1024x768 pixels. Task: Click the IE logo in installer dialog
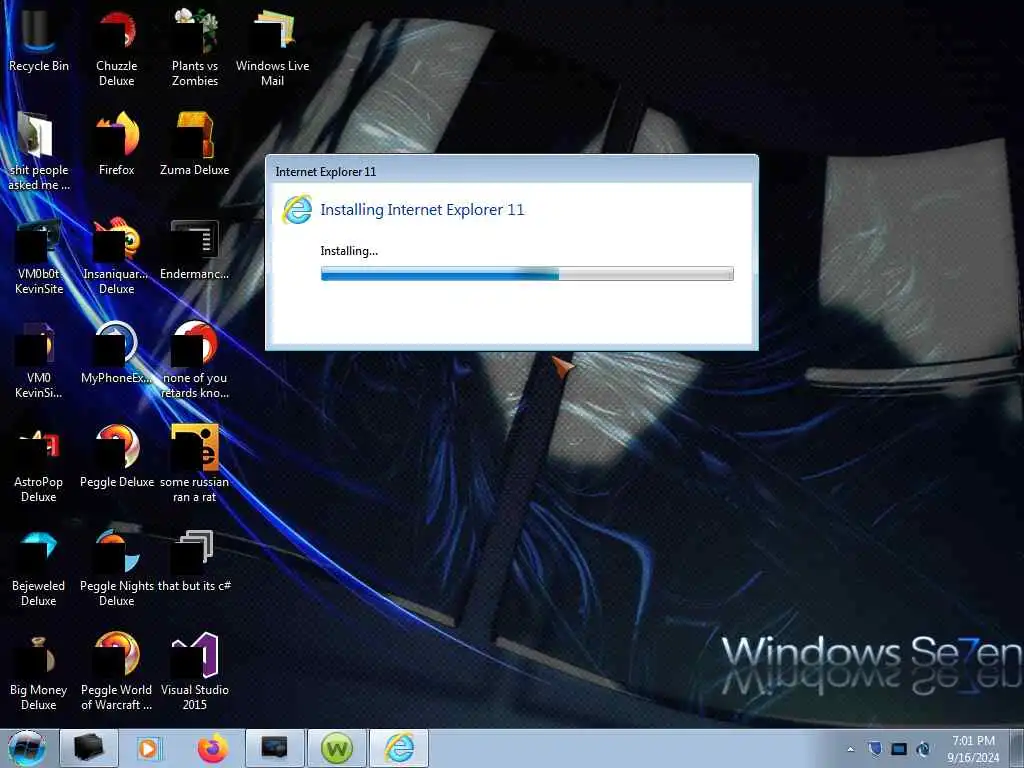[x=297, y=210]
